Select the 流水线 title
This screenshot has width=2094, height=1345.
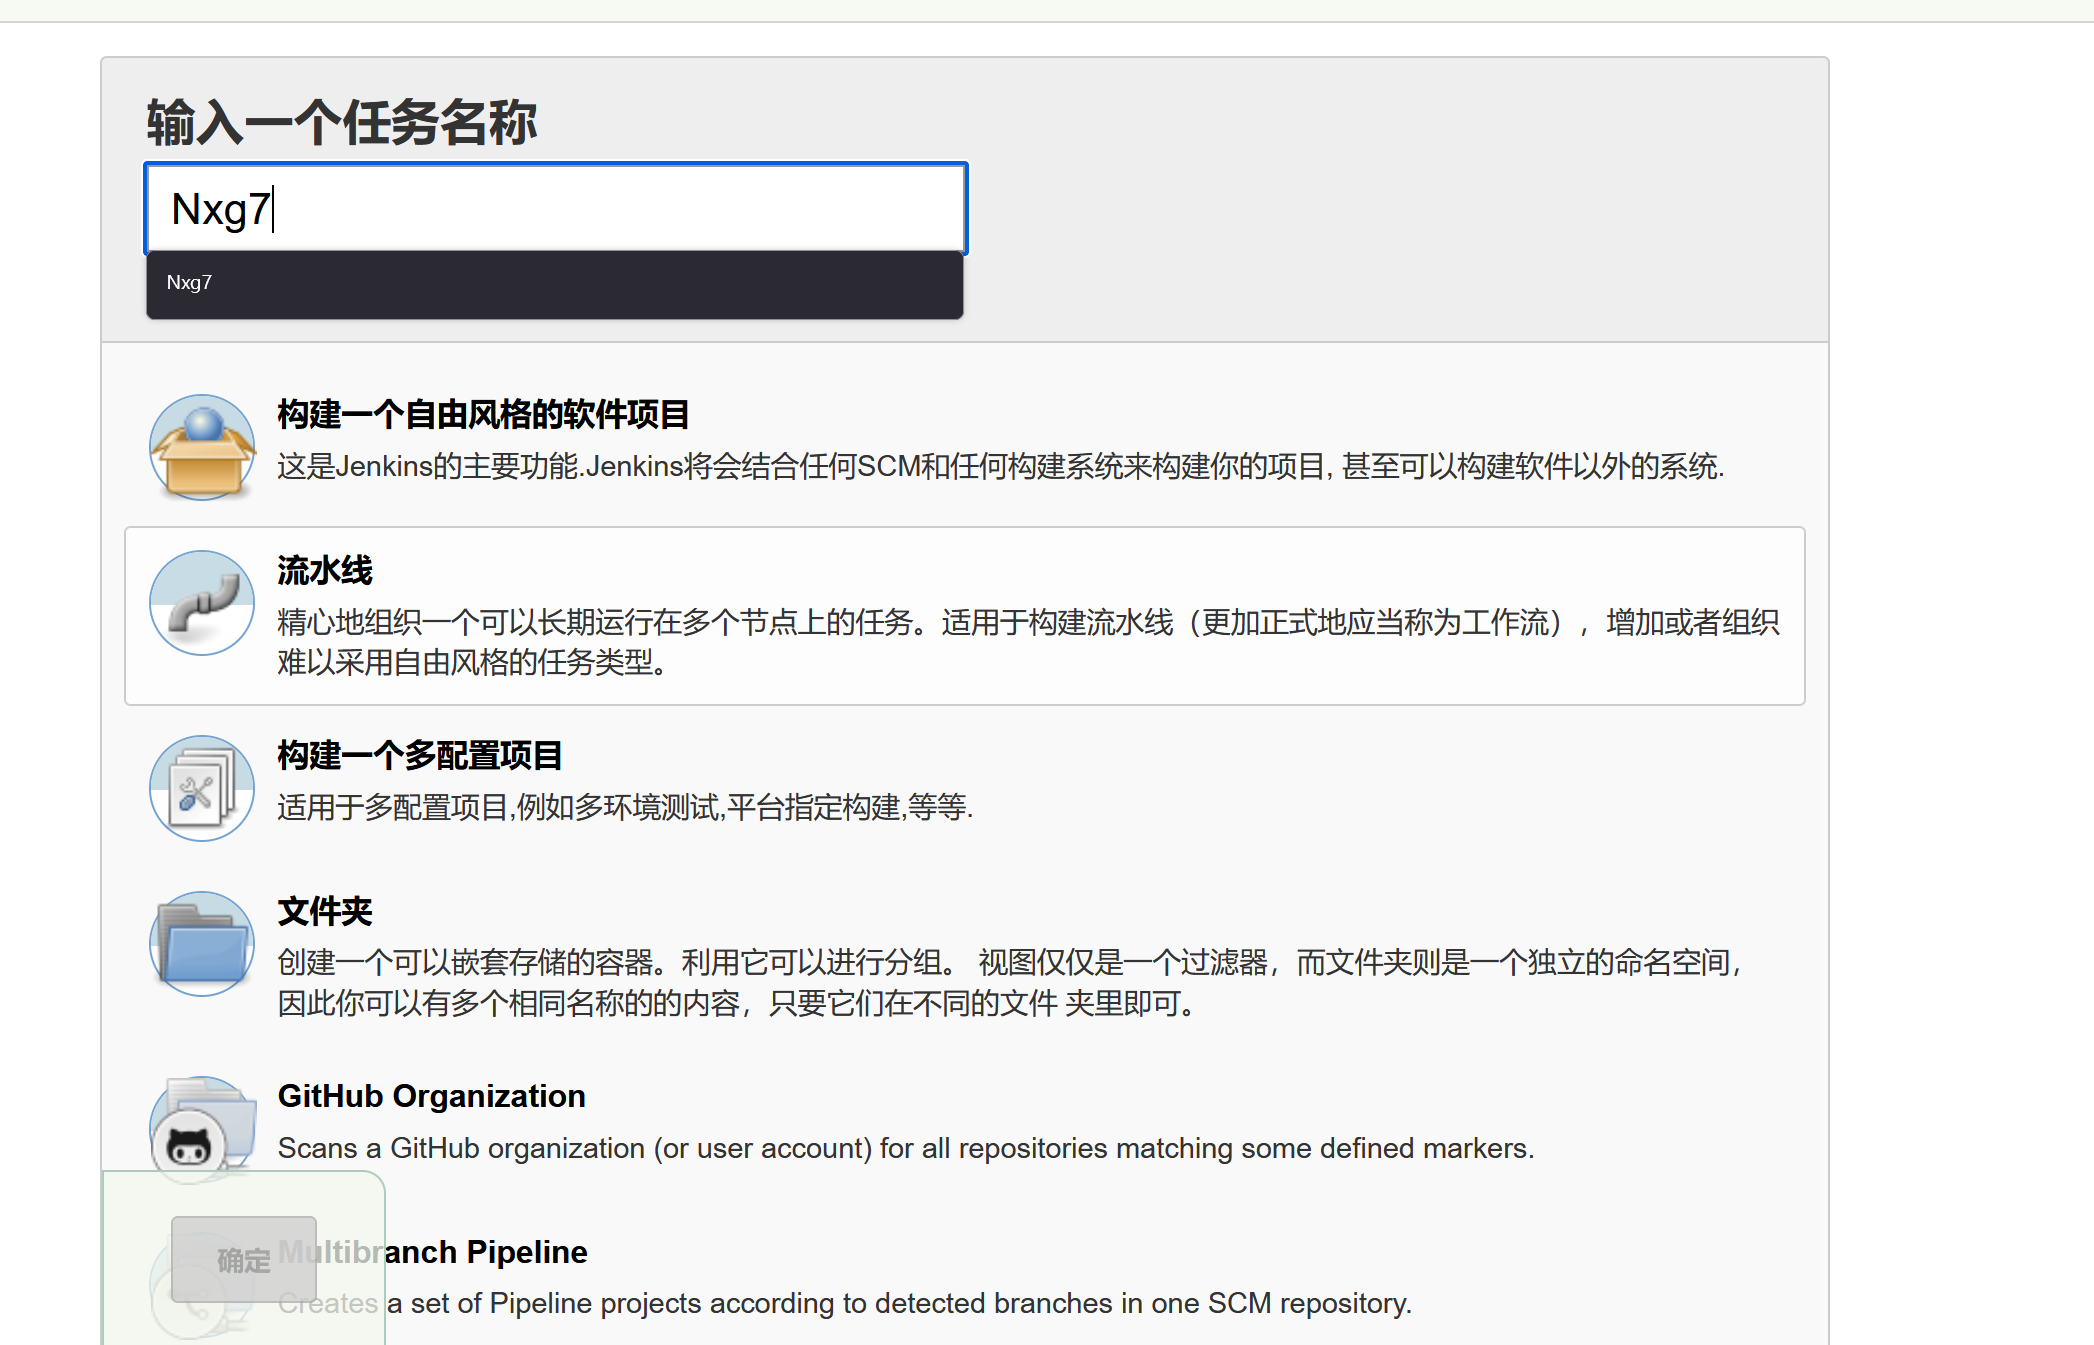coord(325,570)
